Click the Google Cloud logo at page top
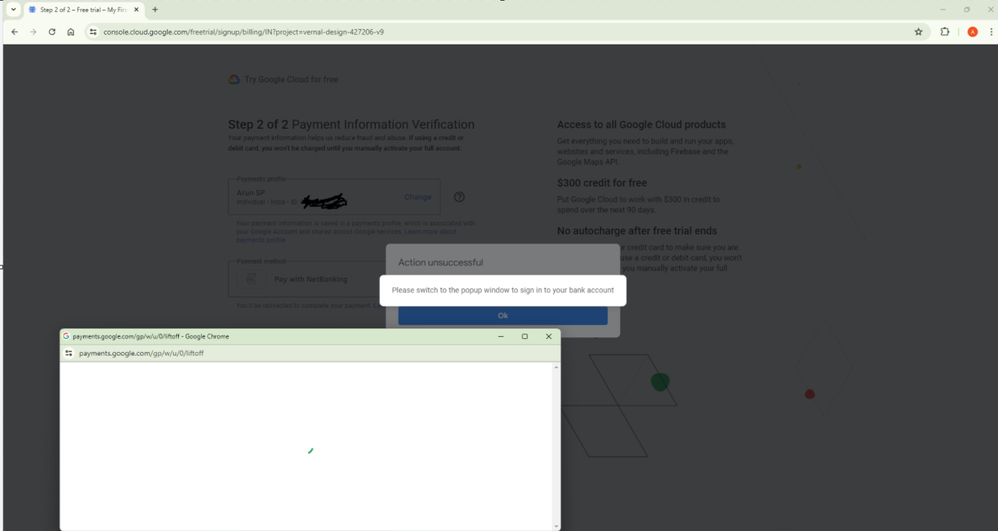Screen dimensions: 998x531 [x=234, y=80]
